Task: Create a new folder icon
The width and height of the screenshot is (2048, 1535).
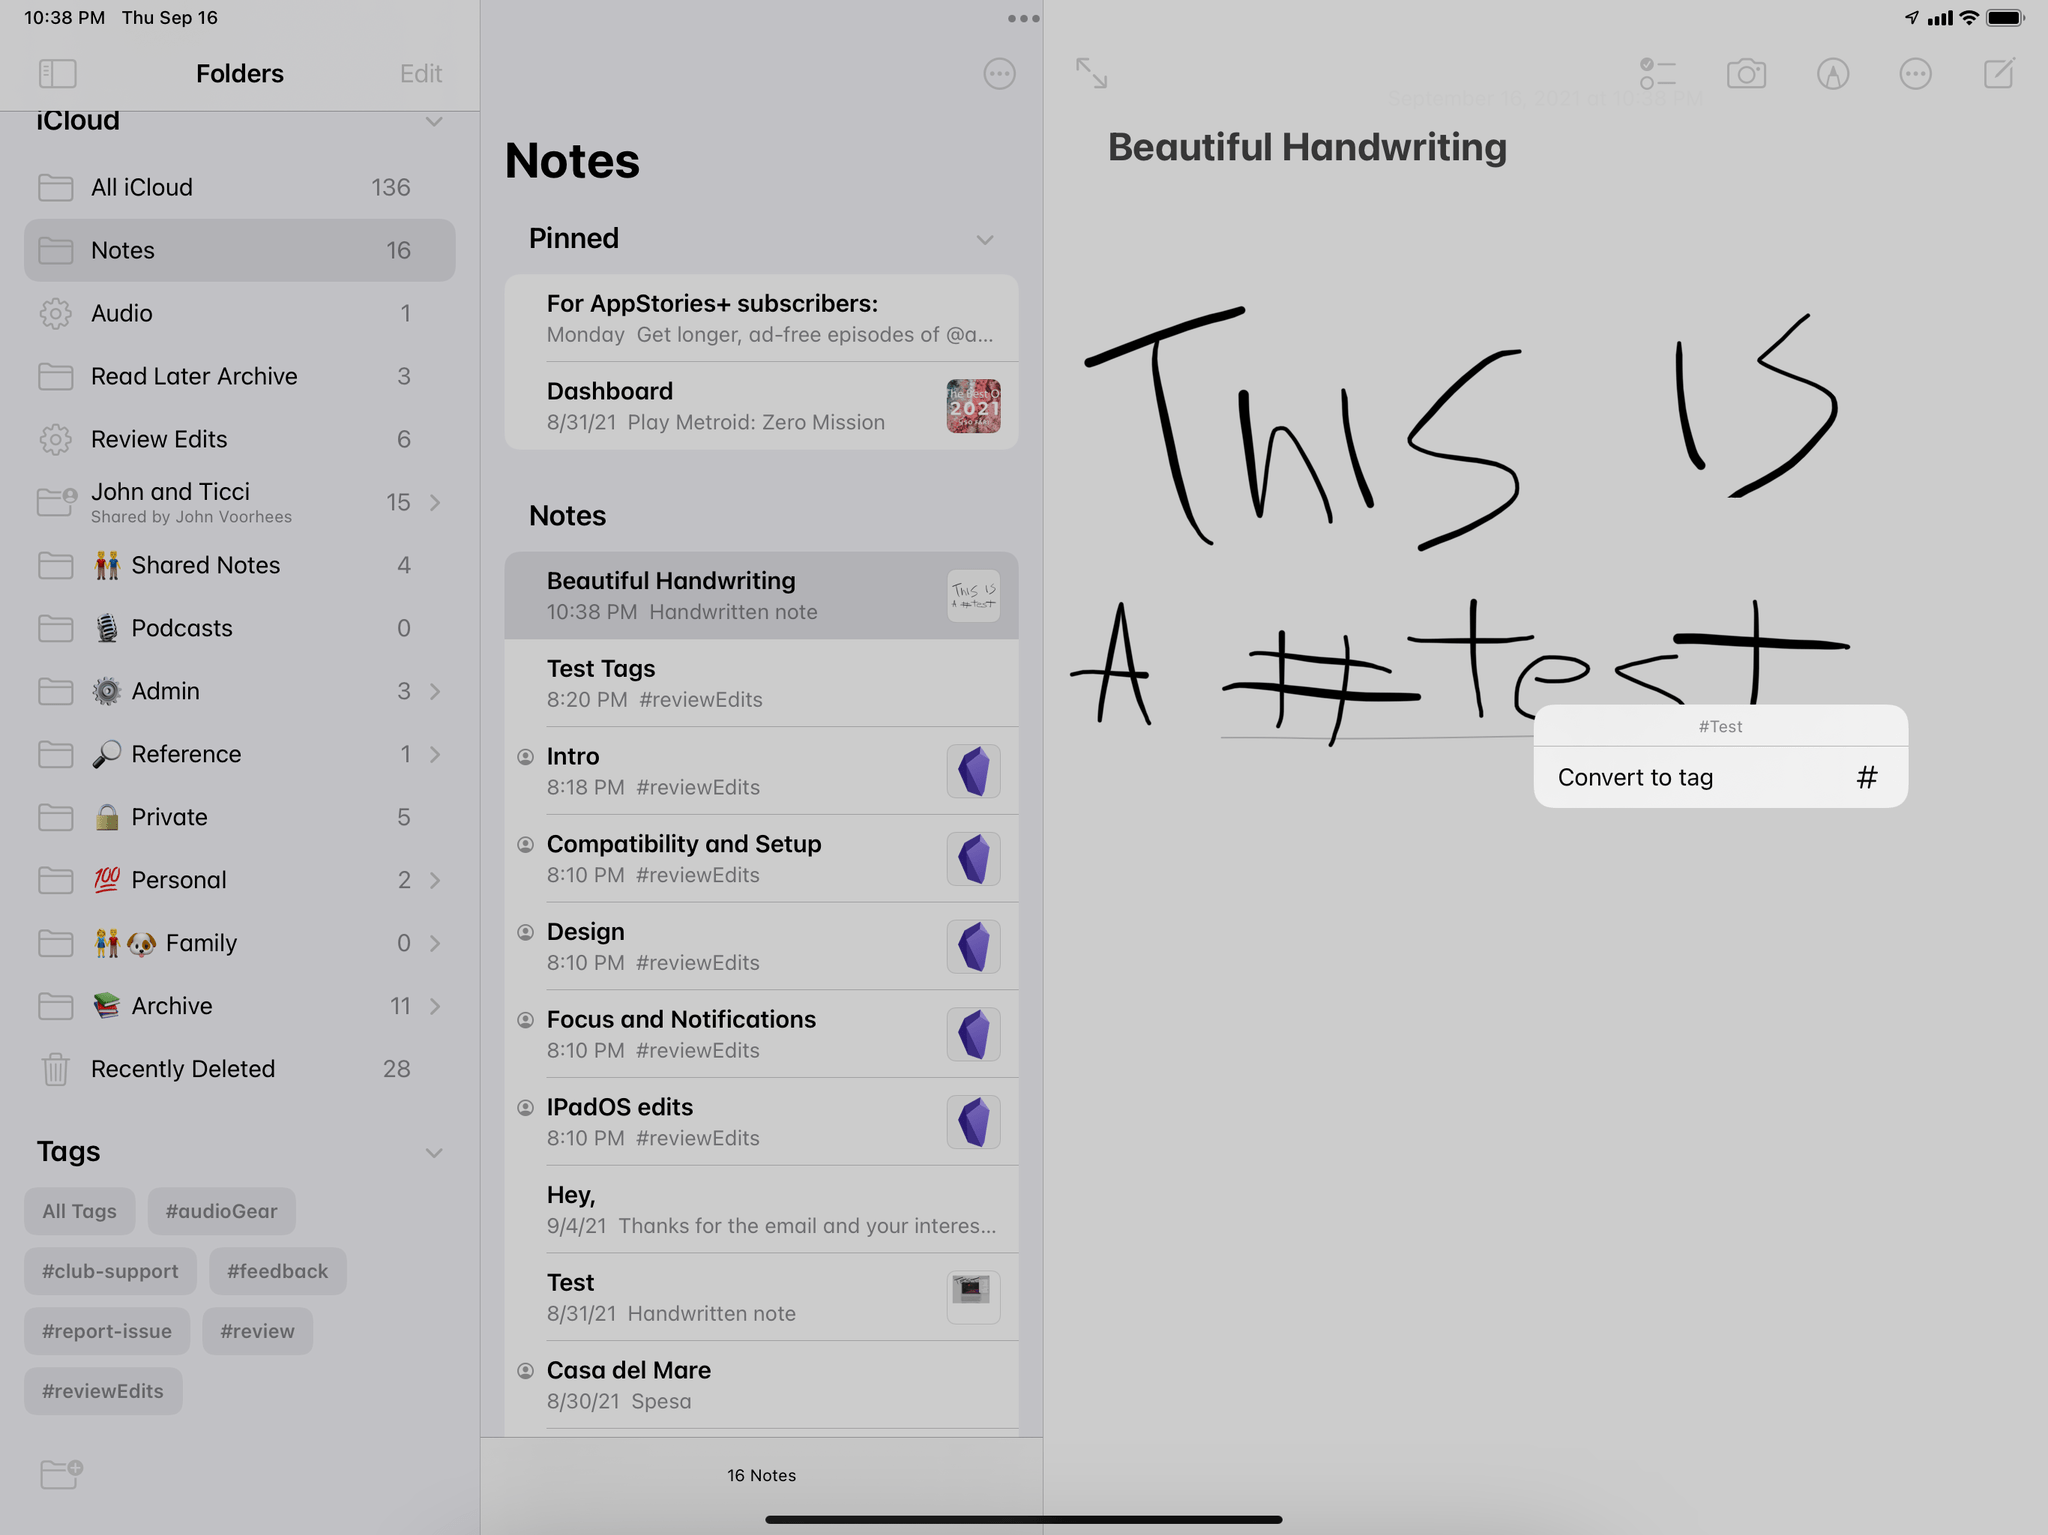Action: coord(61,1473)
